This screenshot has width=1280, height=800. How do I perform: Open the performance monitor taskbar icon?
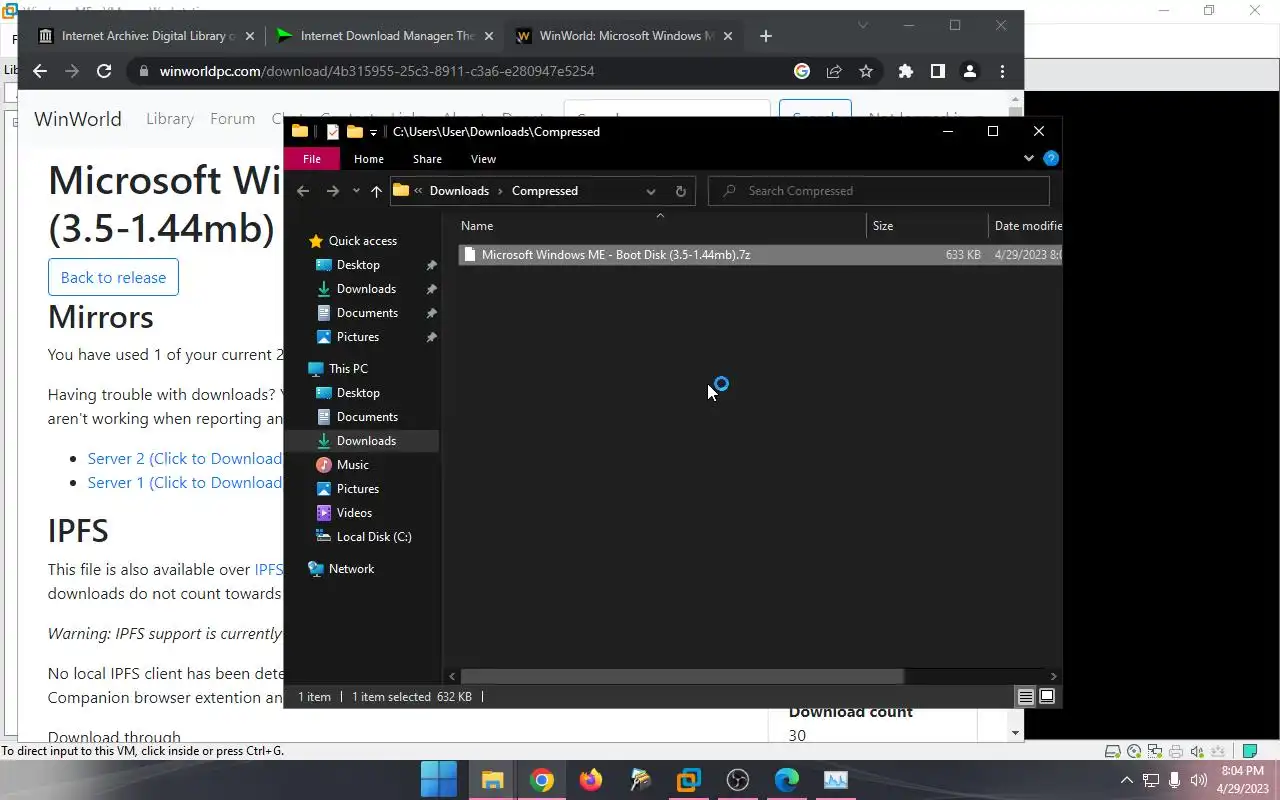coord(835,780)
